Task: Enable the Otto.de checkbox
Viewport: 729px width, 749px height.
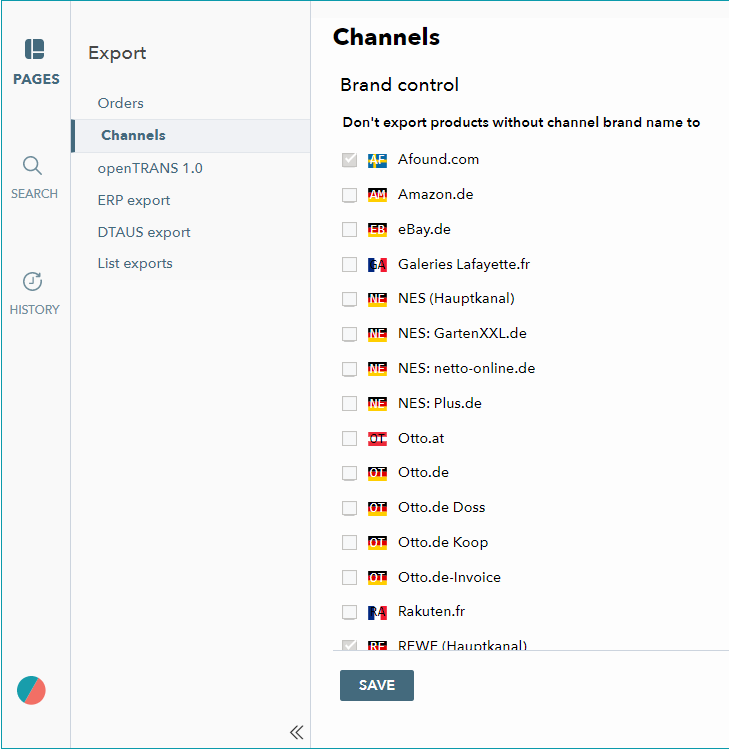Action: pos(349,473)
